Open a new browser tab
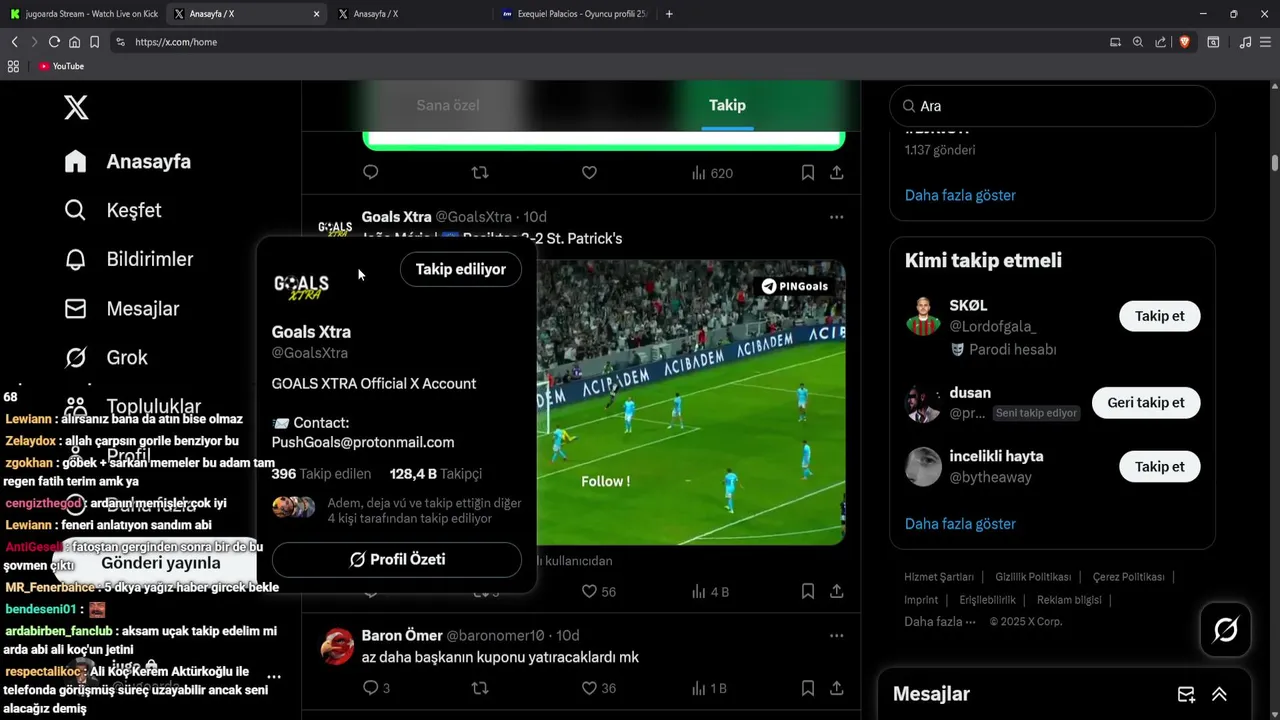The height and width of the screenshot is (720, 1280). pos(669,14)
